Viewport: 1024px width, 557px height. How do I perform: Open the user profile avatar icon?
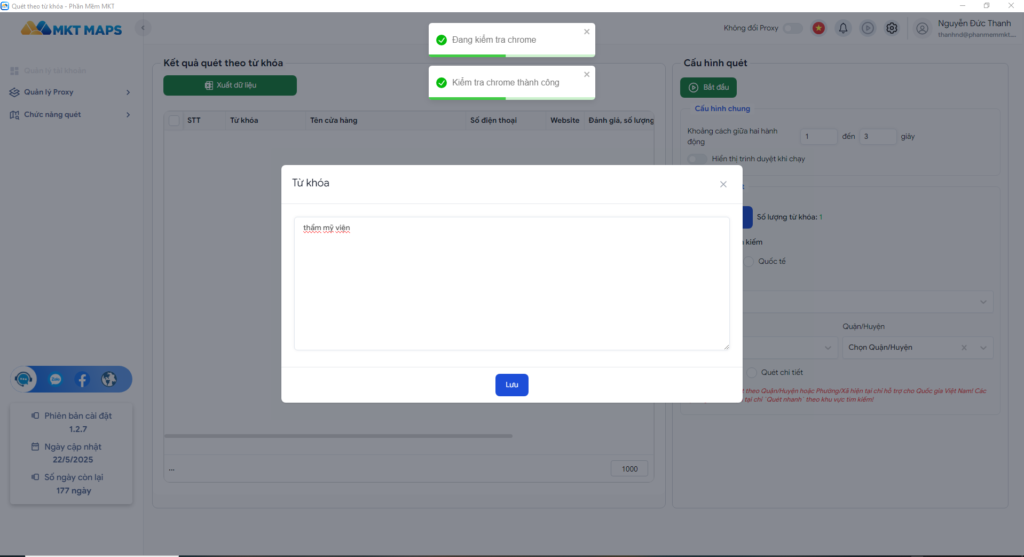coord(922,28)
